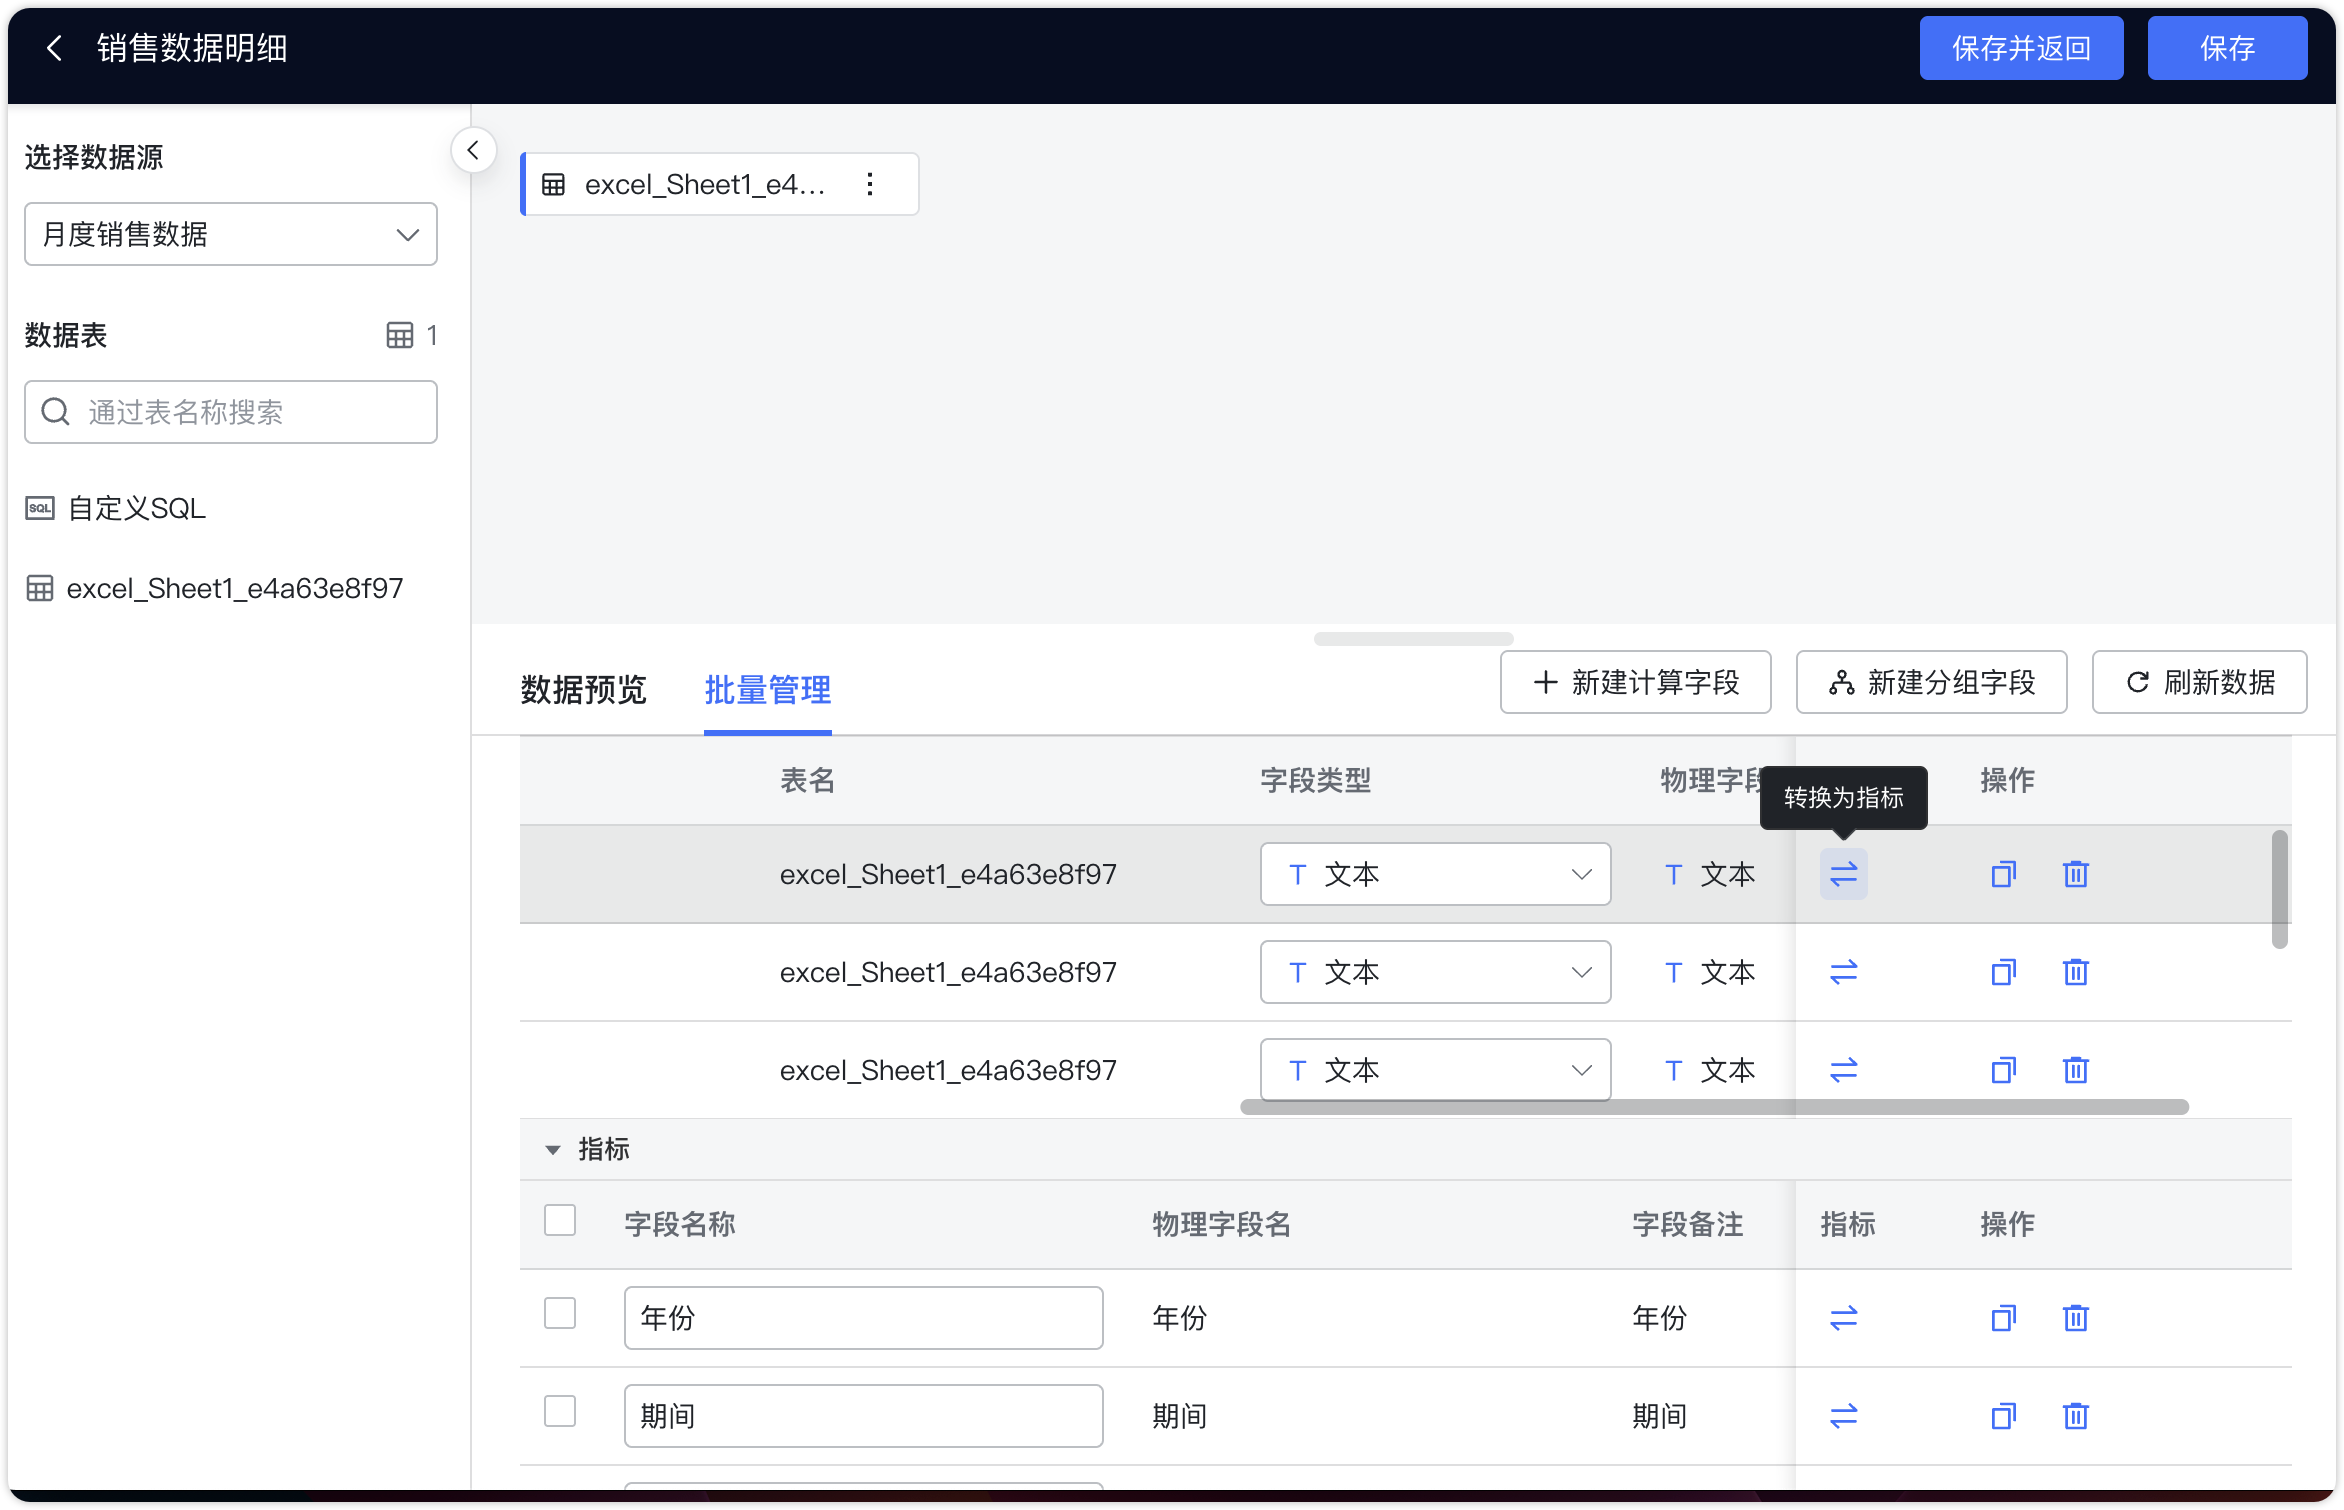This screenshot has height=1510, width=2344.
Task: Switch to the 数据预览 tab
Action: pyautogui.click(x=583, y=690)
